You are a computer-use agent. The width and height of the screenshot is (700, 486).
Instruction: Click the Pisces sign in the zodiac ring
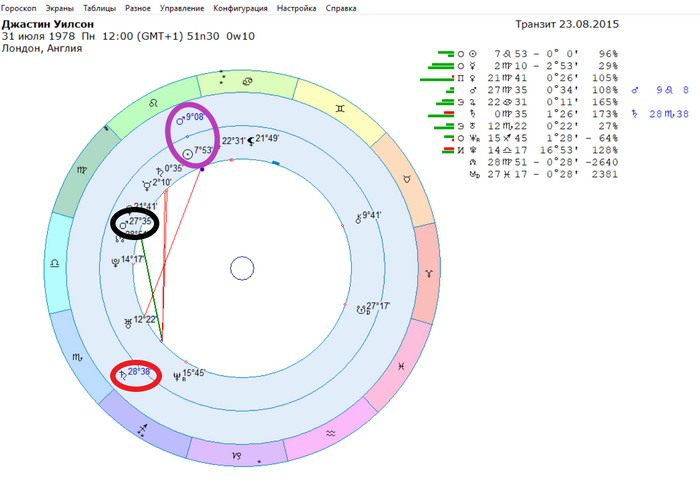(x=401, y=366)
